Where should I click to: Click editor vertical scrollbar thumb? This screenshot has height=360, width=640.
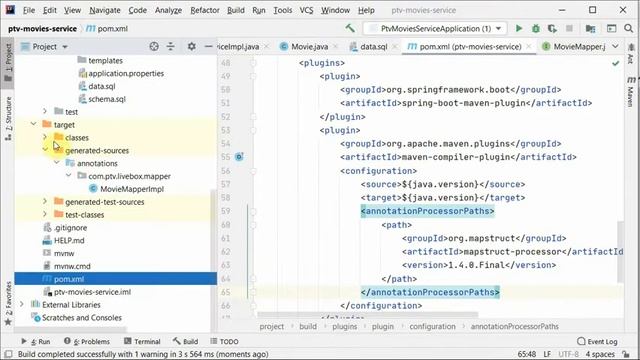tap(620, 251)
